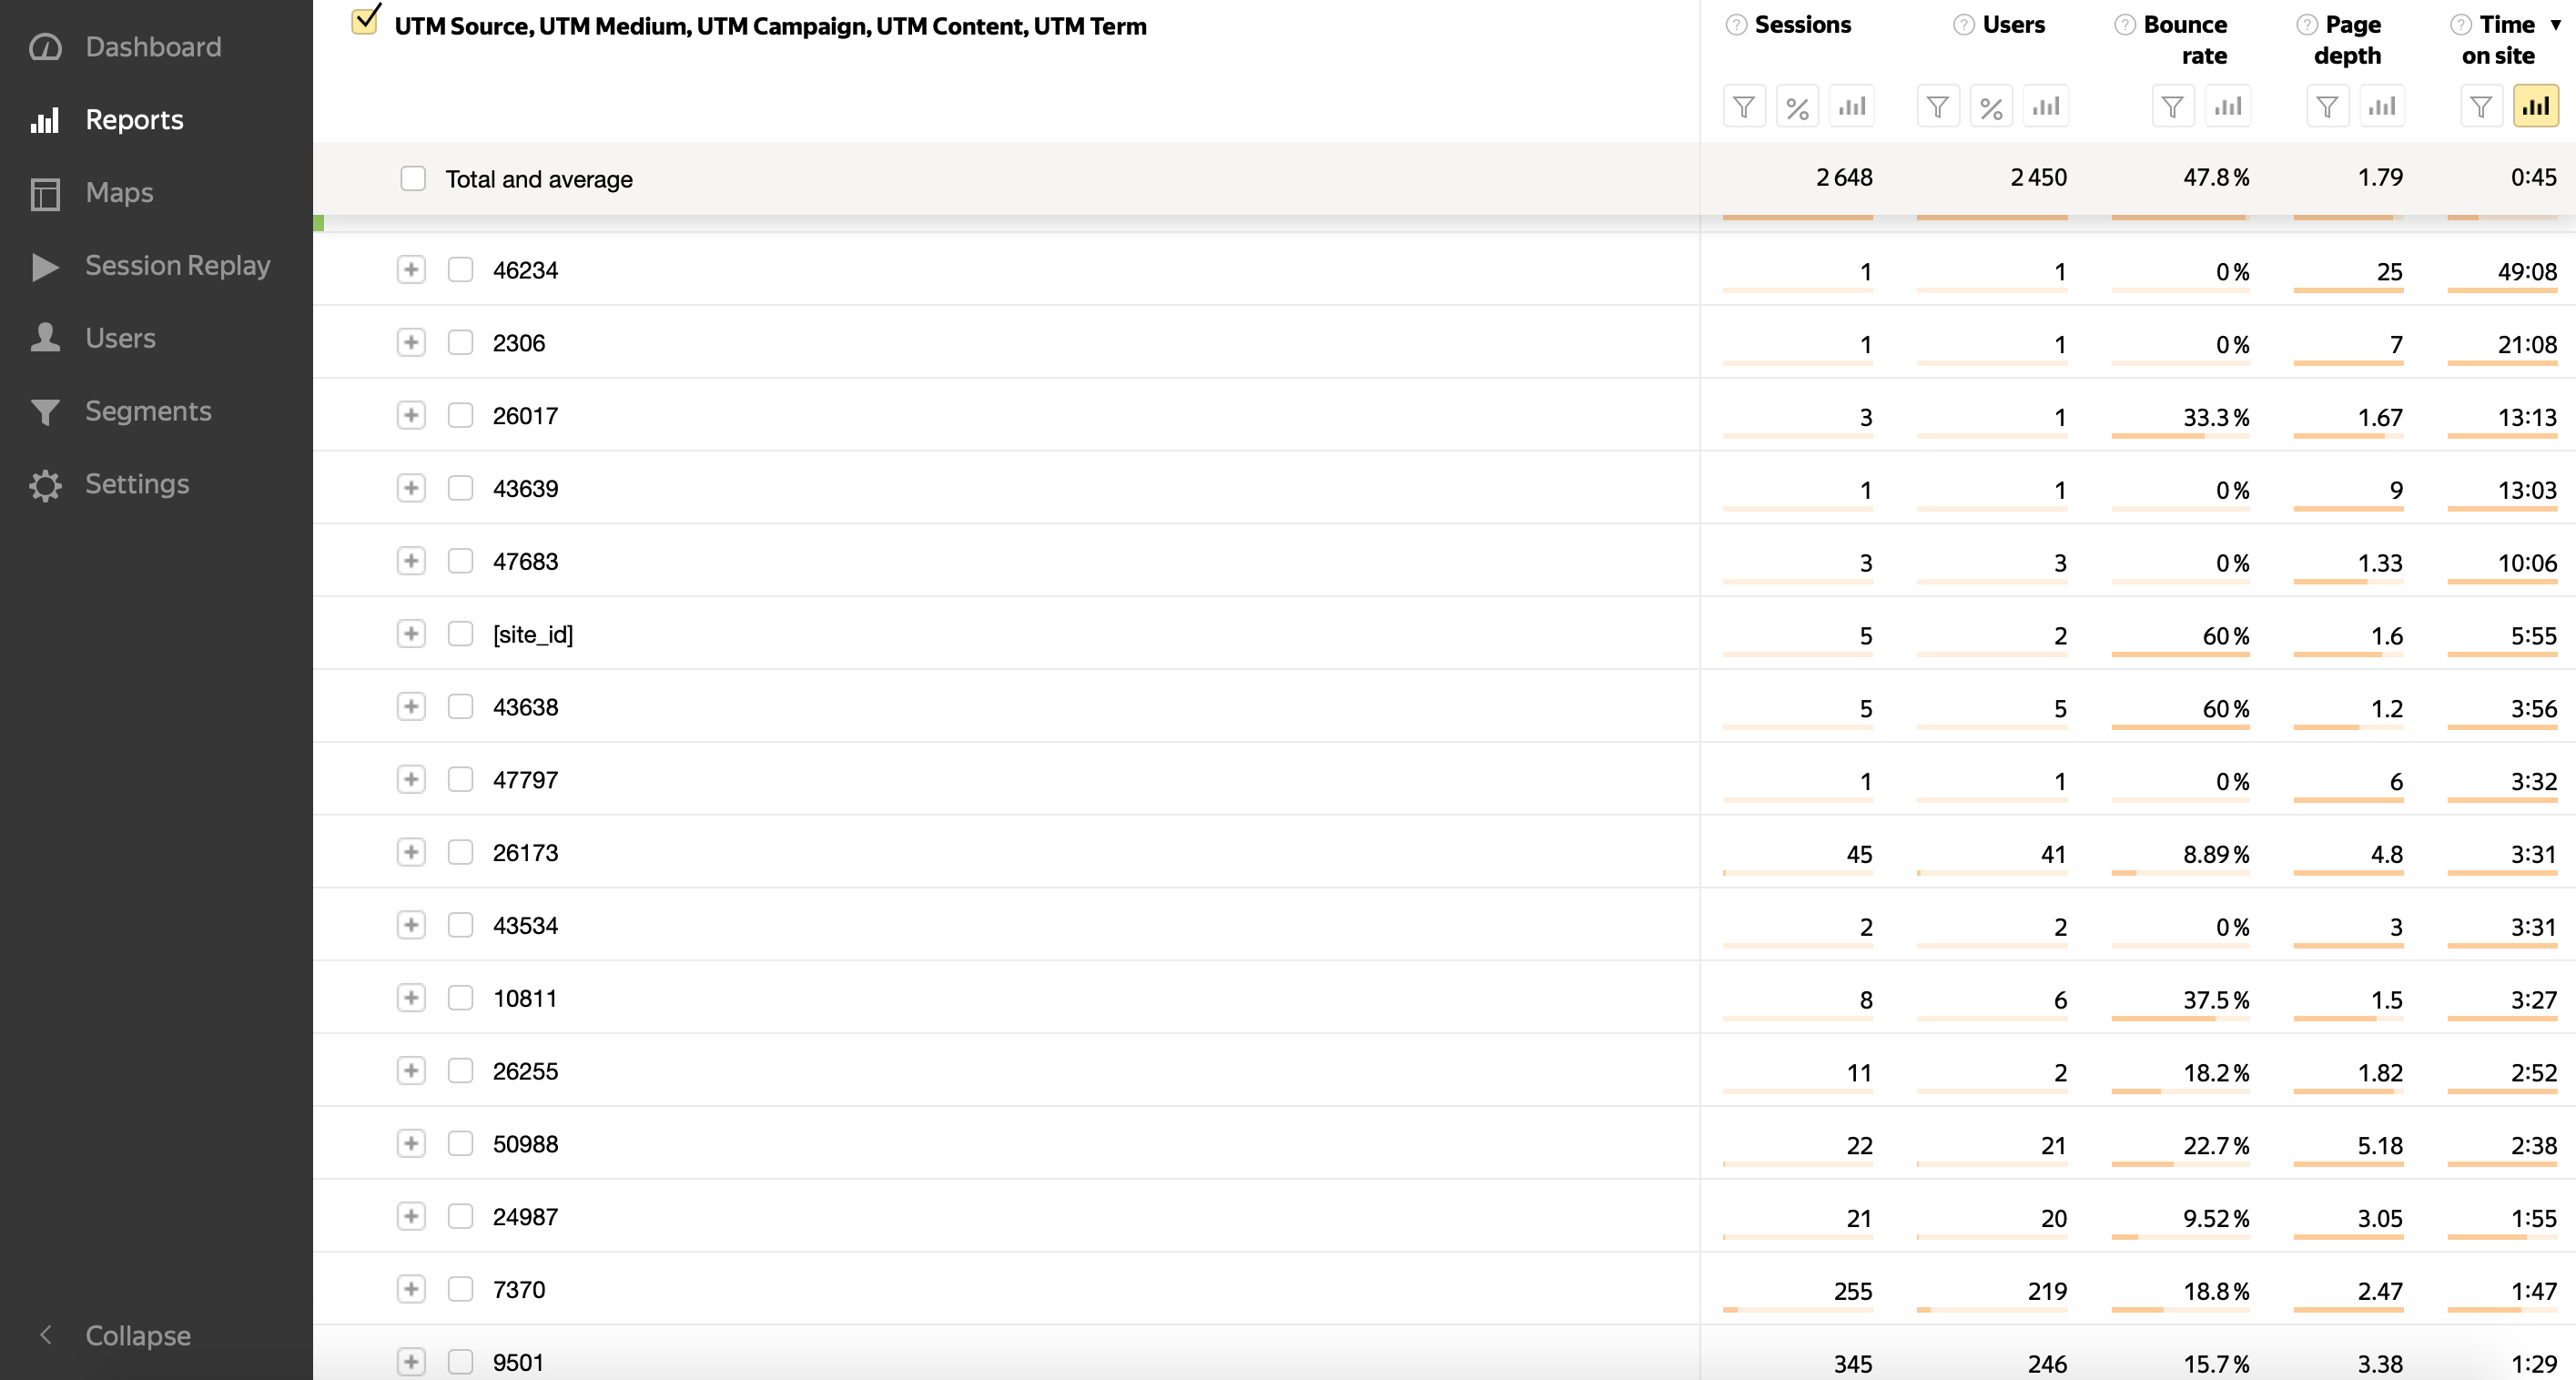The height and width of the screenshot is (1380, 2576).
Task: Click the Time on site value 49:08
Action: pyautogui.click(x=2527, y=272)
